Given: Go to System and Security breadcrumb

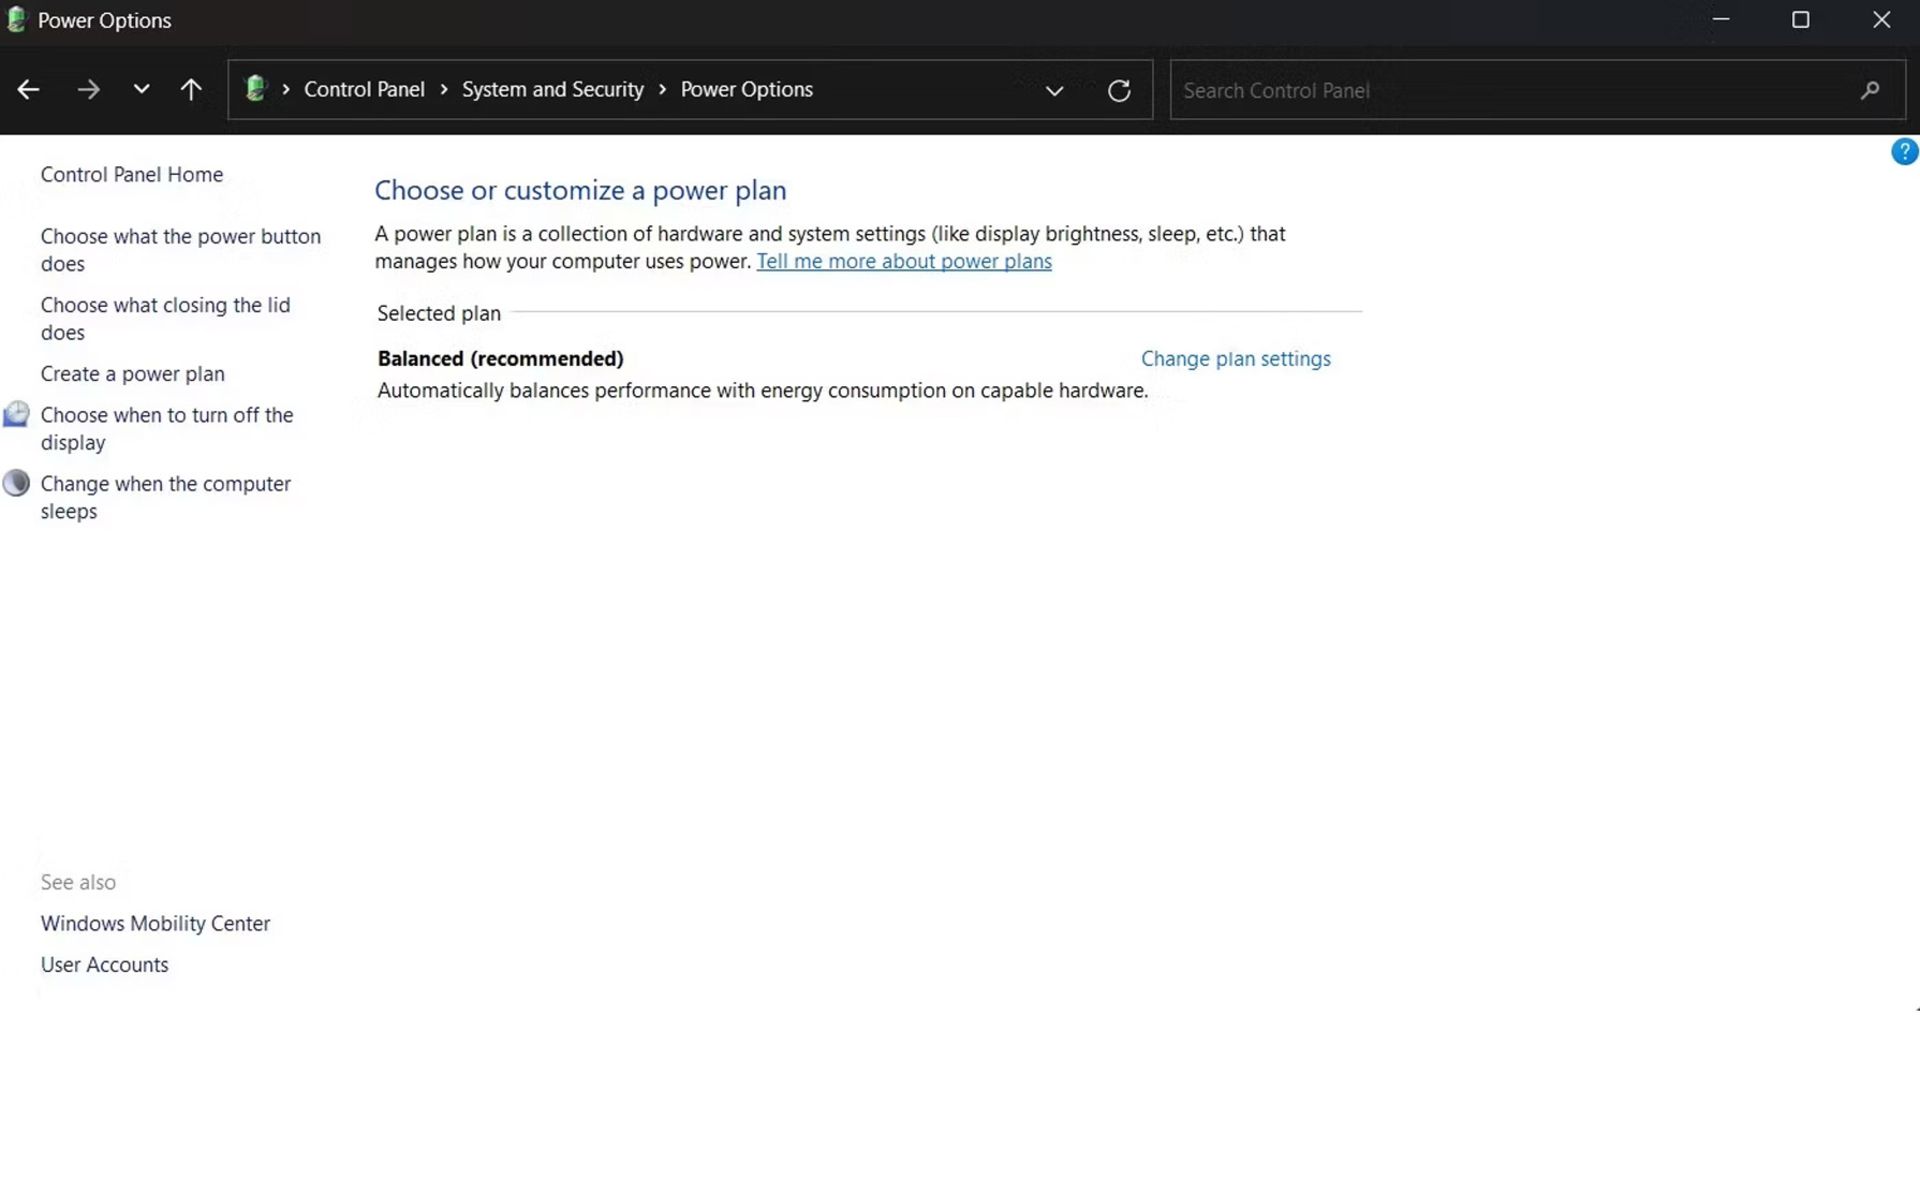Looking at the screenshot, I should pos(552,90).
